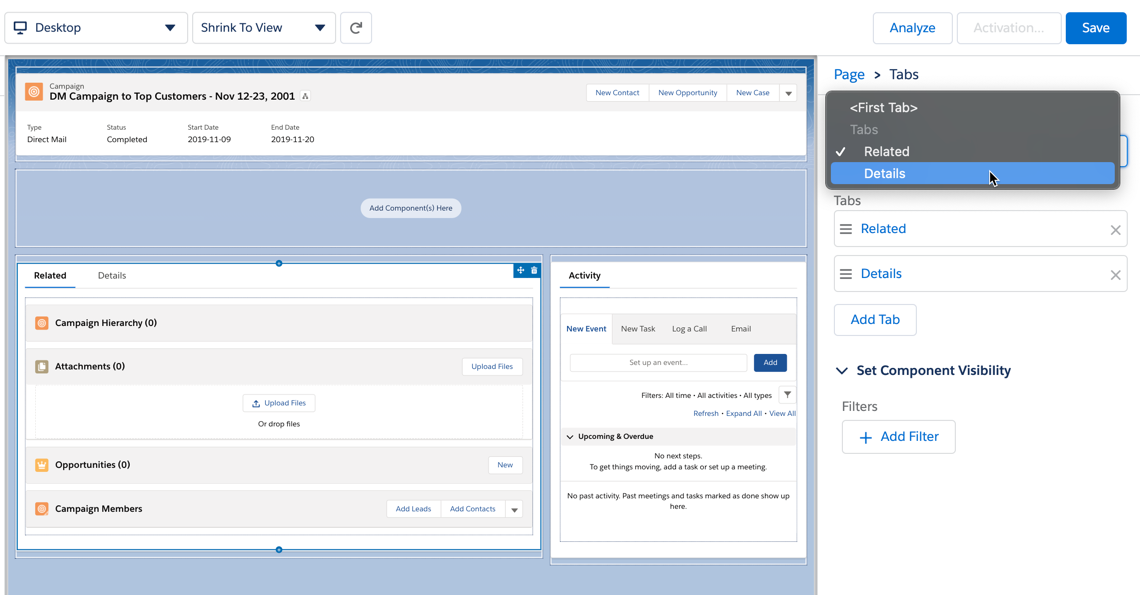
Task: Click the refresh canvas icon
Action: 356,28
